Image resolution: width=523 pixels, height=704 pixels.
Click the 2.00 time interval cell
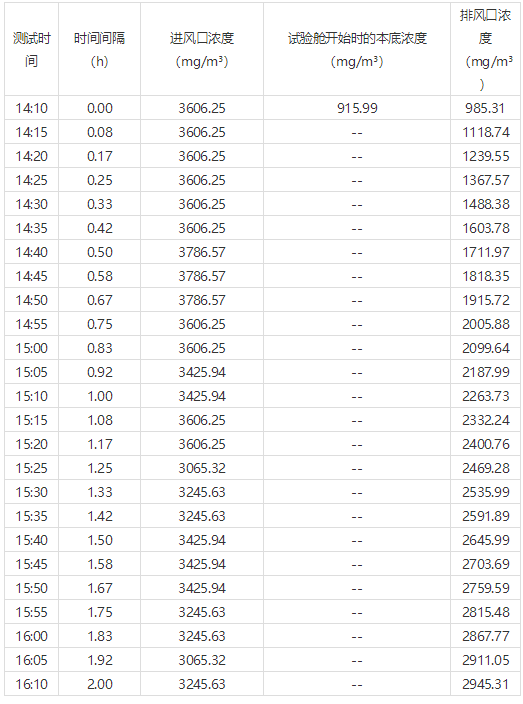(99, 684)
